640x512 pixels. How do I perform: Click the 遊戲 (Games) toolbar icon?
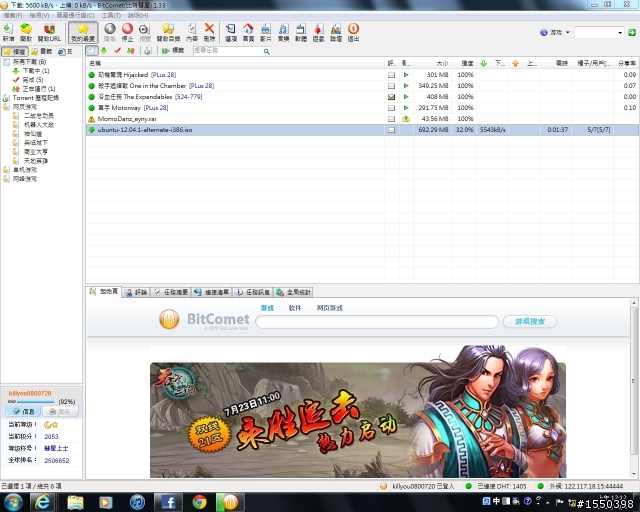[x=318, y=32]
